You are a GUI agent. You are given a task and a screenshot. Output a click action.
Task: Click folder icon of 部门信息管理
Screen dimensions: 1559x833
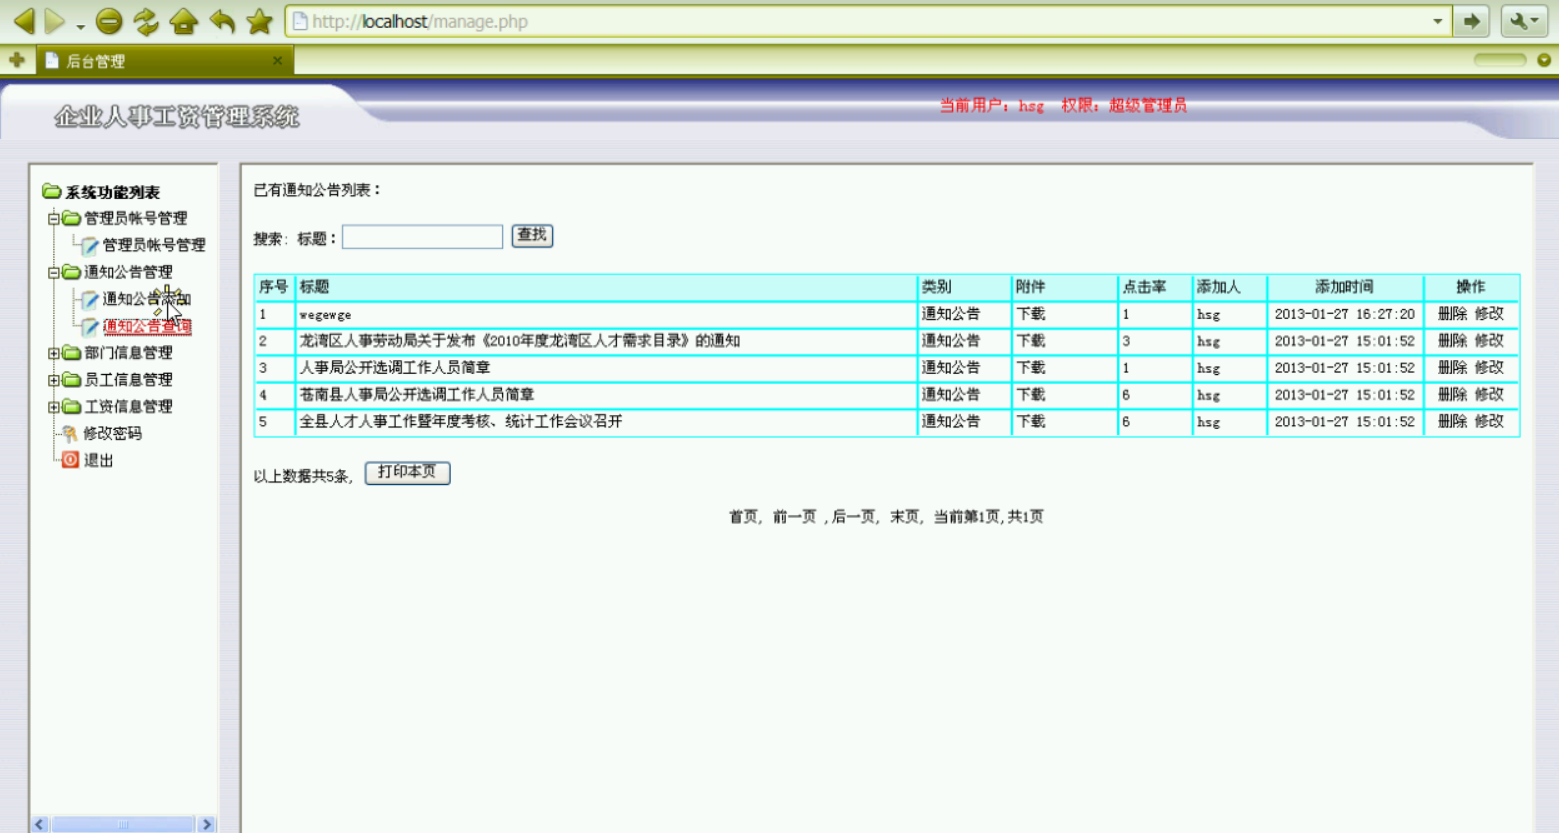71,353
